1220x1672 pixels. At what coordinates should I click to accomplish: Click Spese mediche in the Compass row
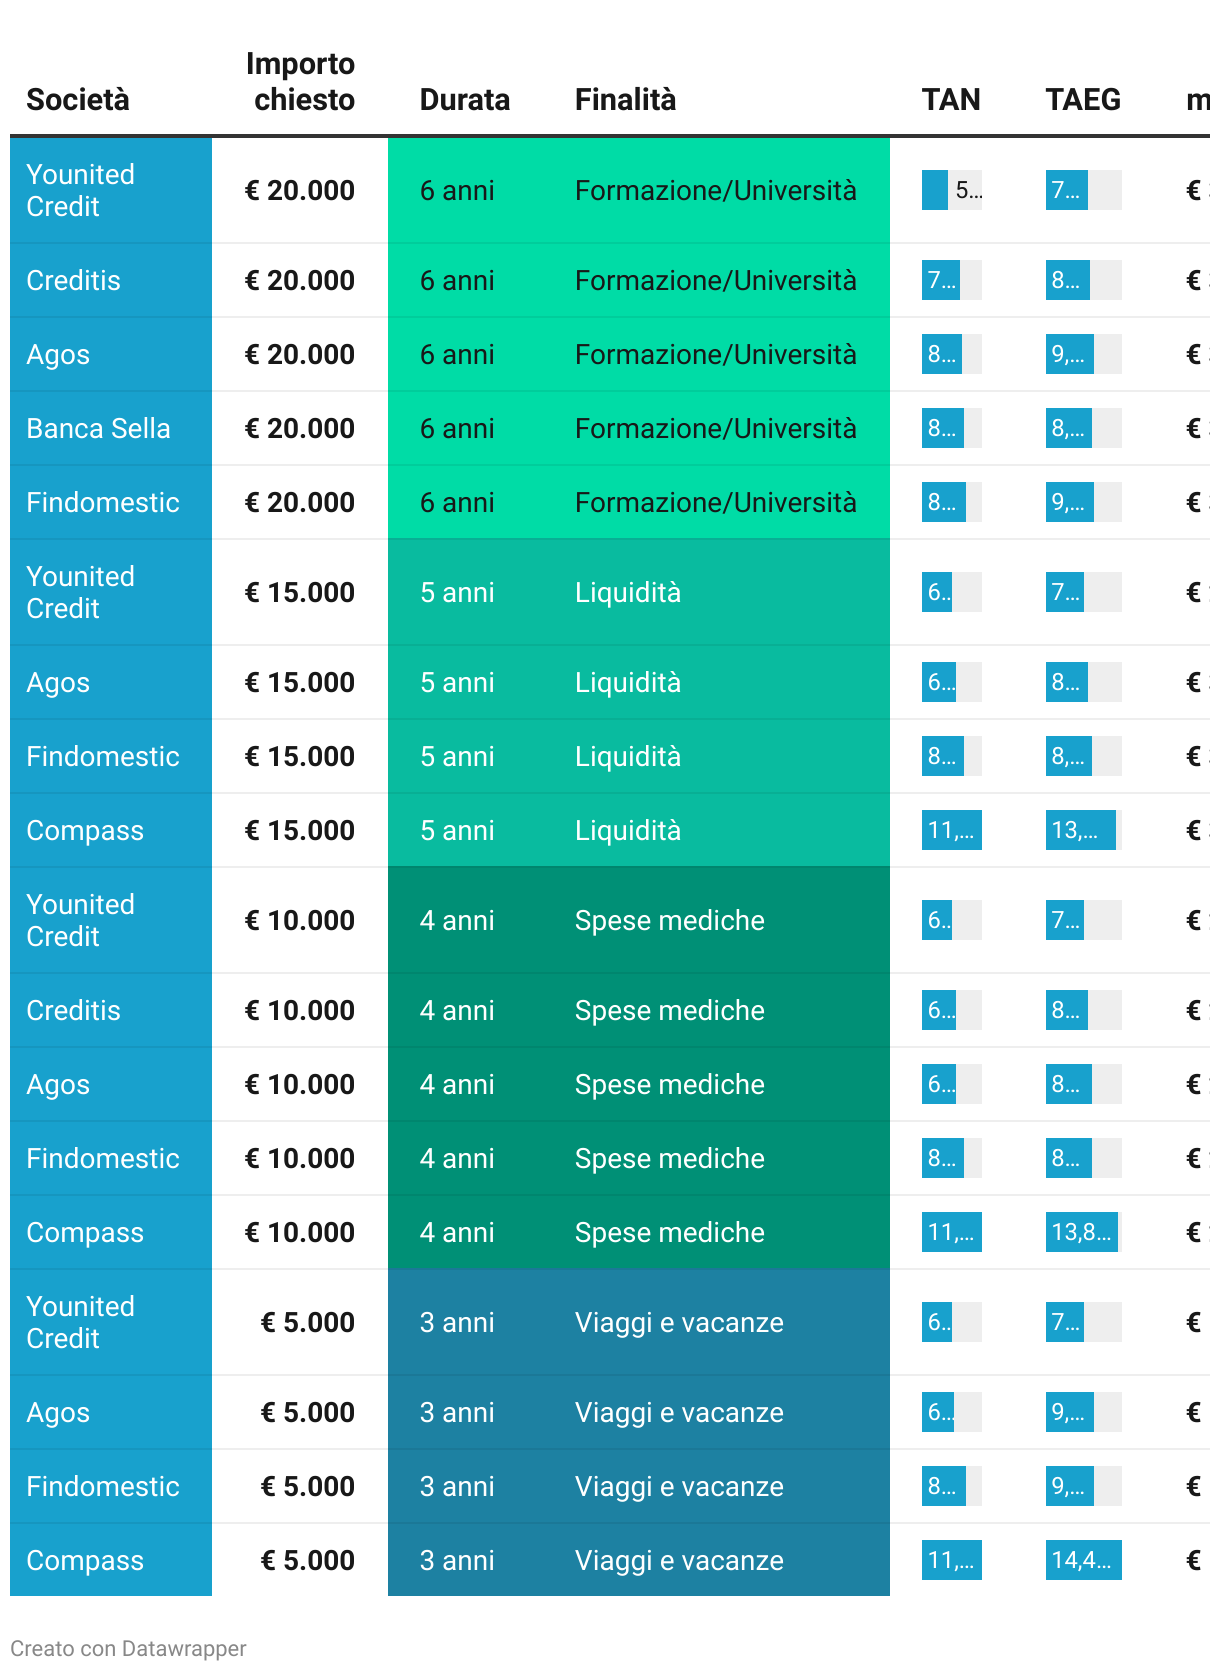coord(669,1233)
